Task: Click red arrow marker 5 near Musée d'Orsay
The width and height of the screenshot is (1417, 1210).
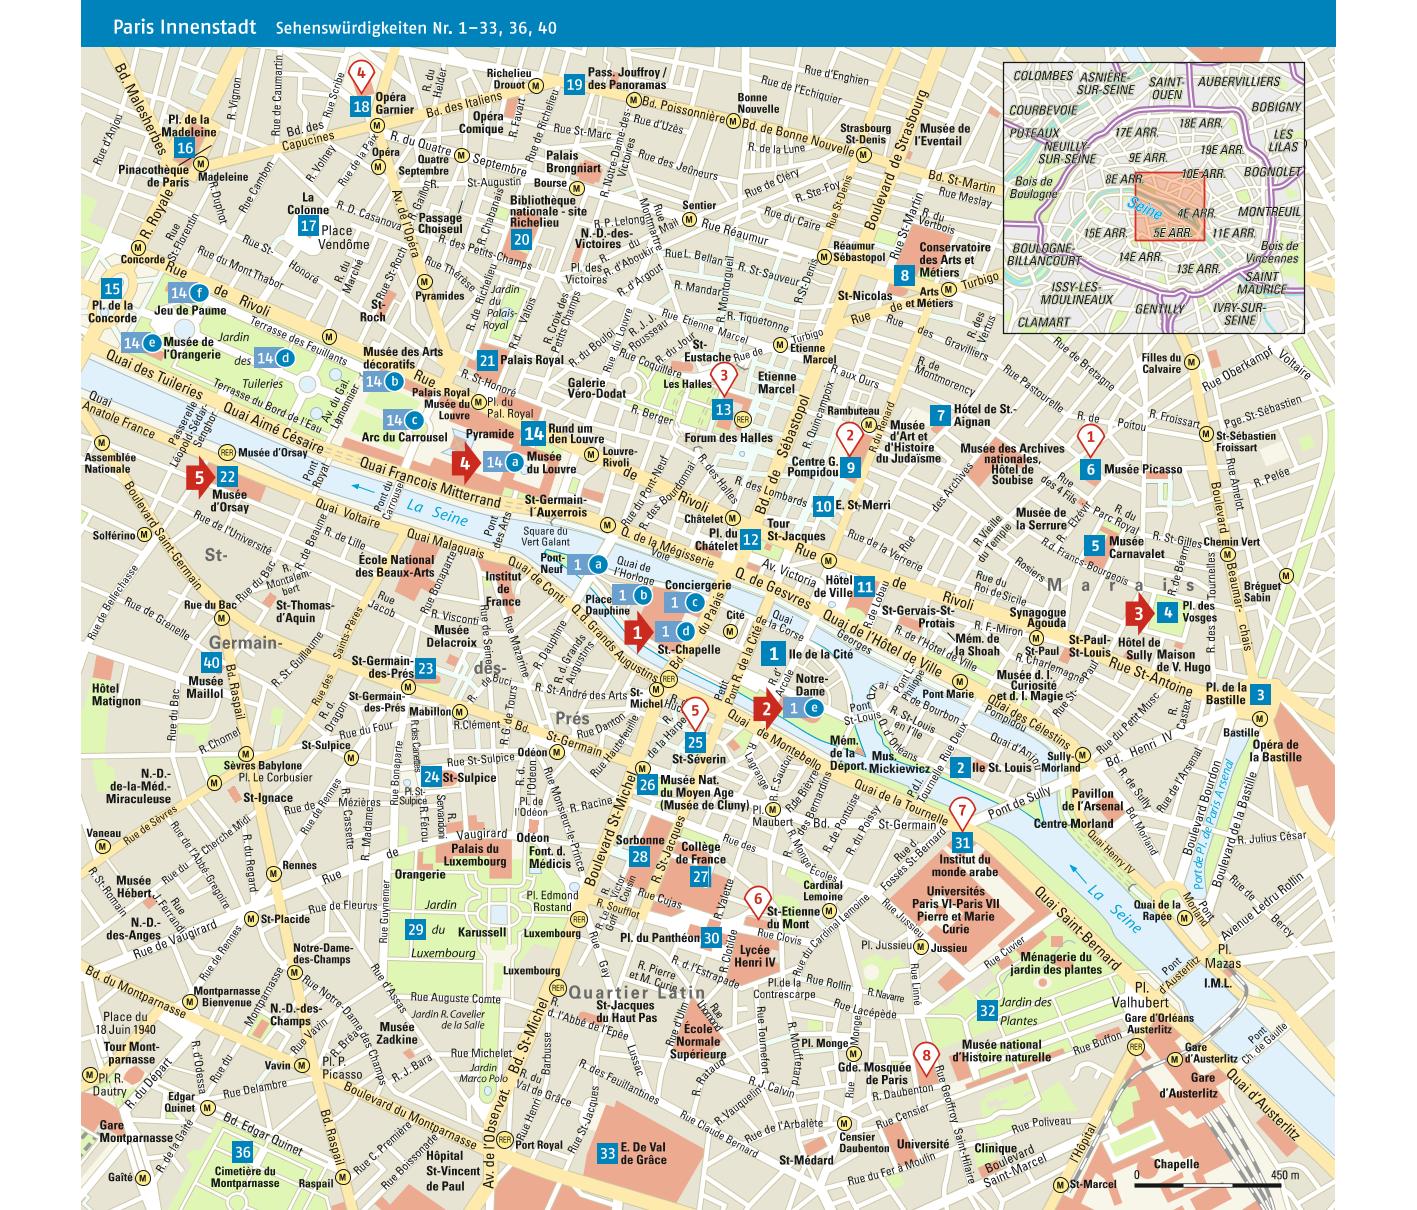Action: (x=200, y=478)
